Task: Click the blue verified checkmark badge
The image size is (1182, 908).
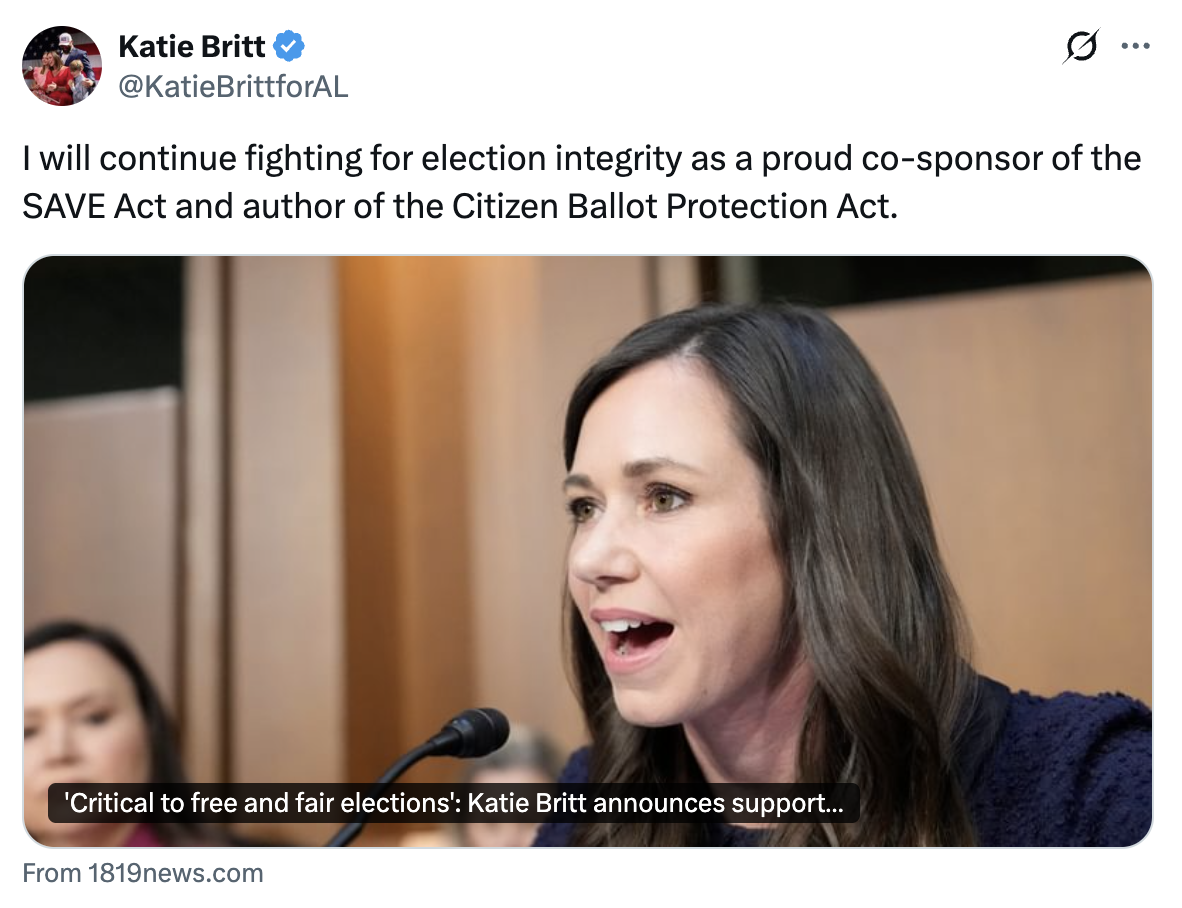Action: pos(290,46)
